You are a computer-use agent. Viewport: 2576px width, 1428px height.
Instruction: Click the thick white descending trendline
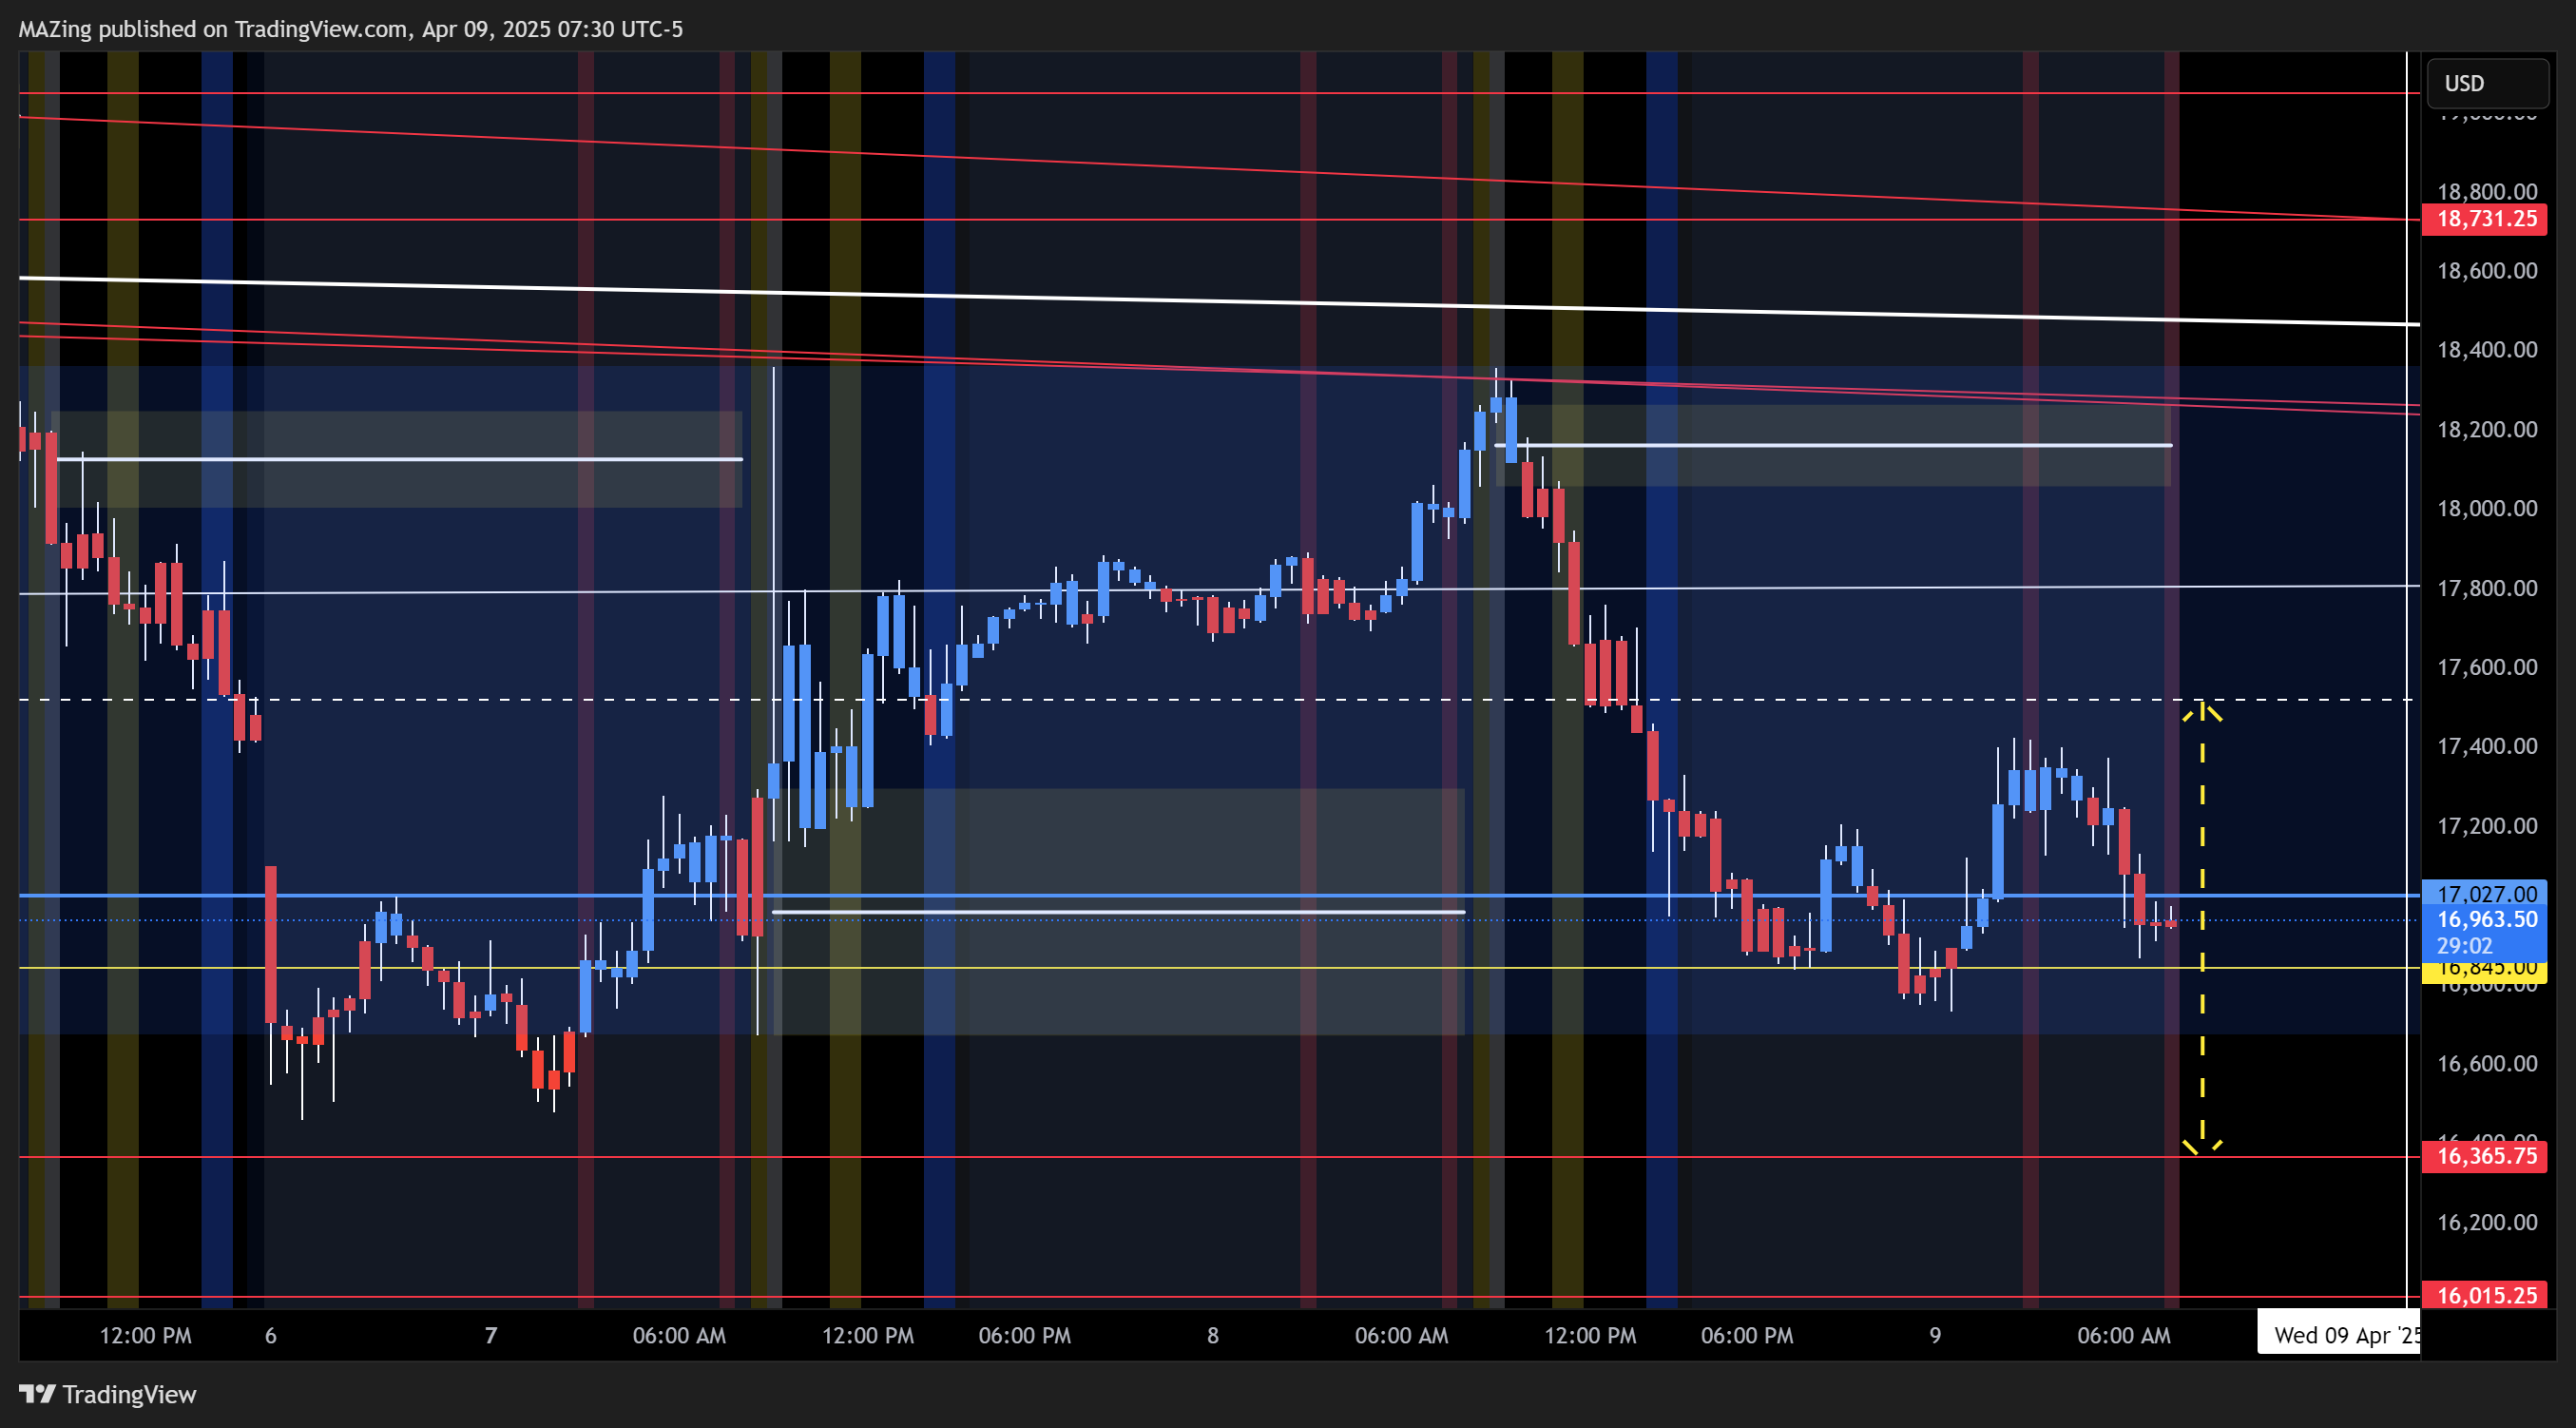point(1219,301)
